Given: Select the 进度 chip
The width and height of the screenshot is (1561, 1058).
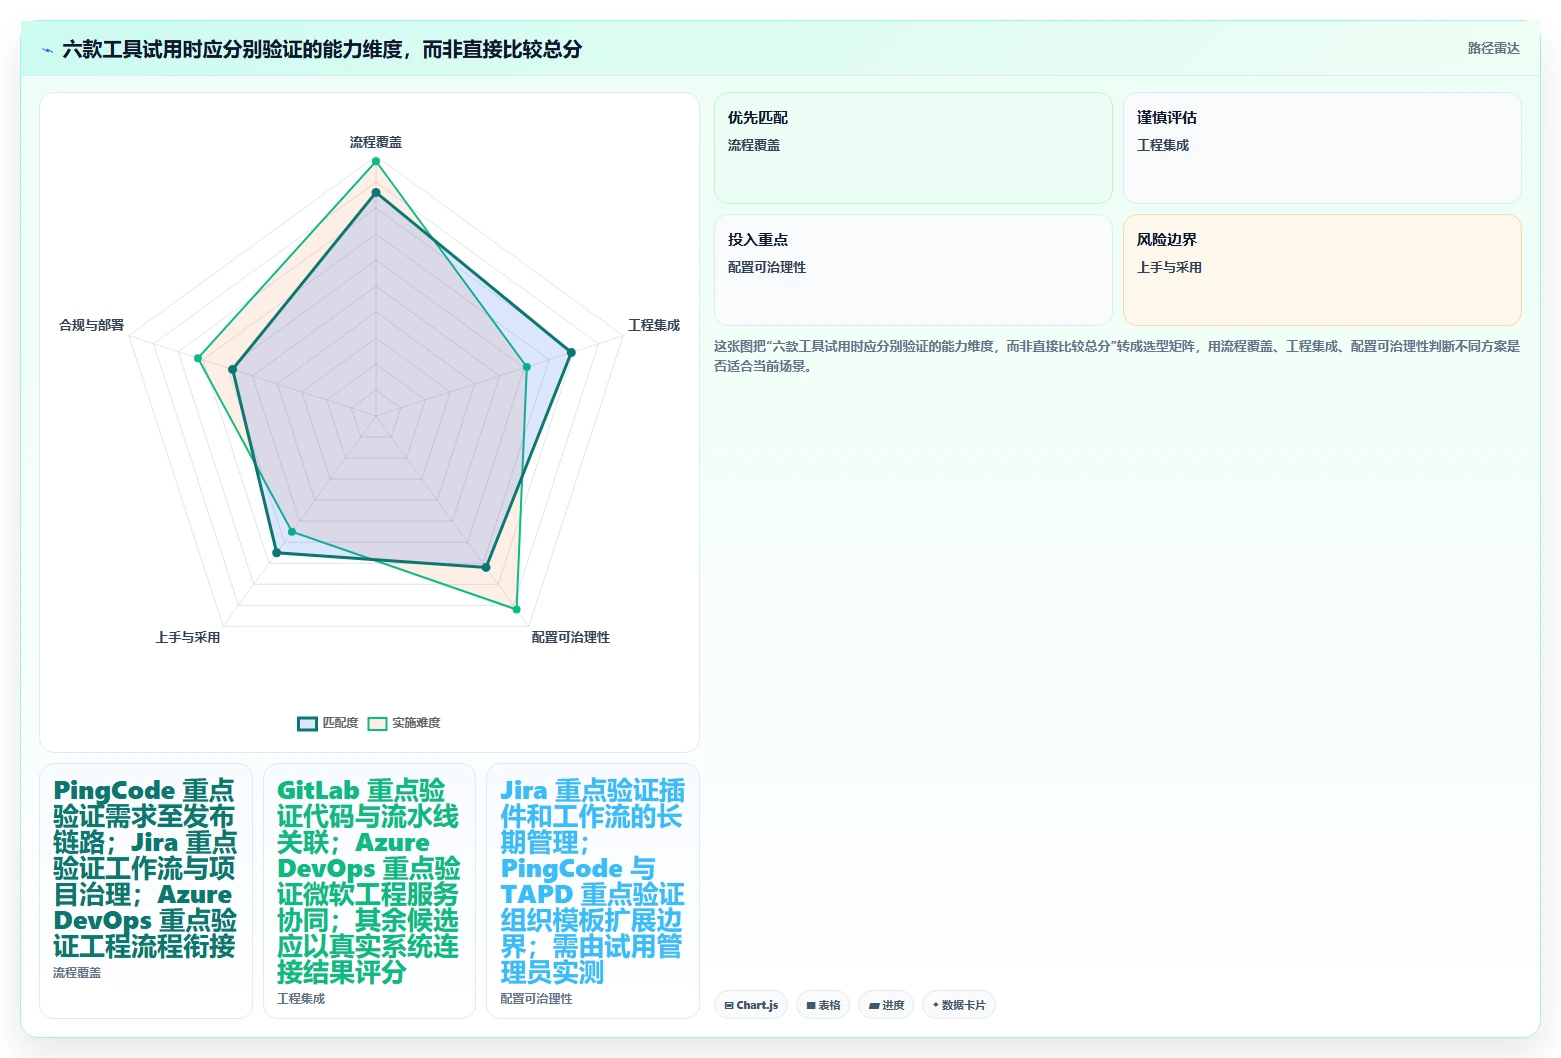Looking at the screenshot, I should [x=886, y=1005].
